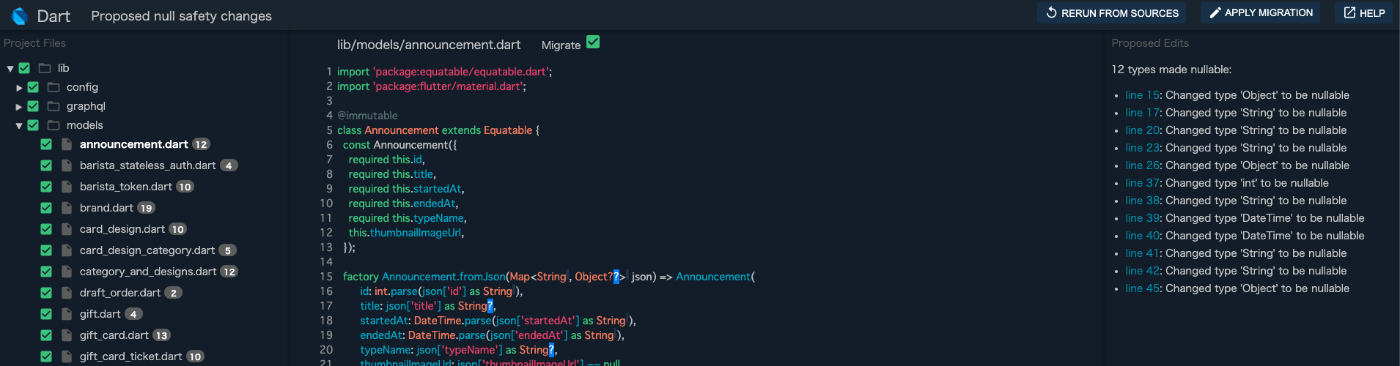
Task: Toggle the Migrate checkbox for announcement.dart
Action: click(x=593, y=42)
